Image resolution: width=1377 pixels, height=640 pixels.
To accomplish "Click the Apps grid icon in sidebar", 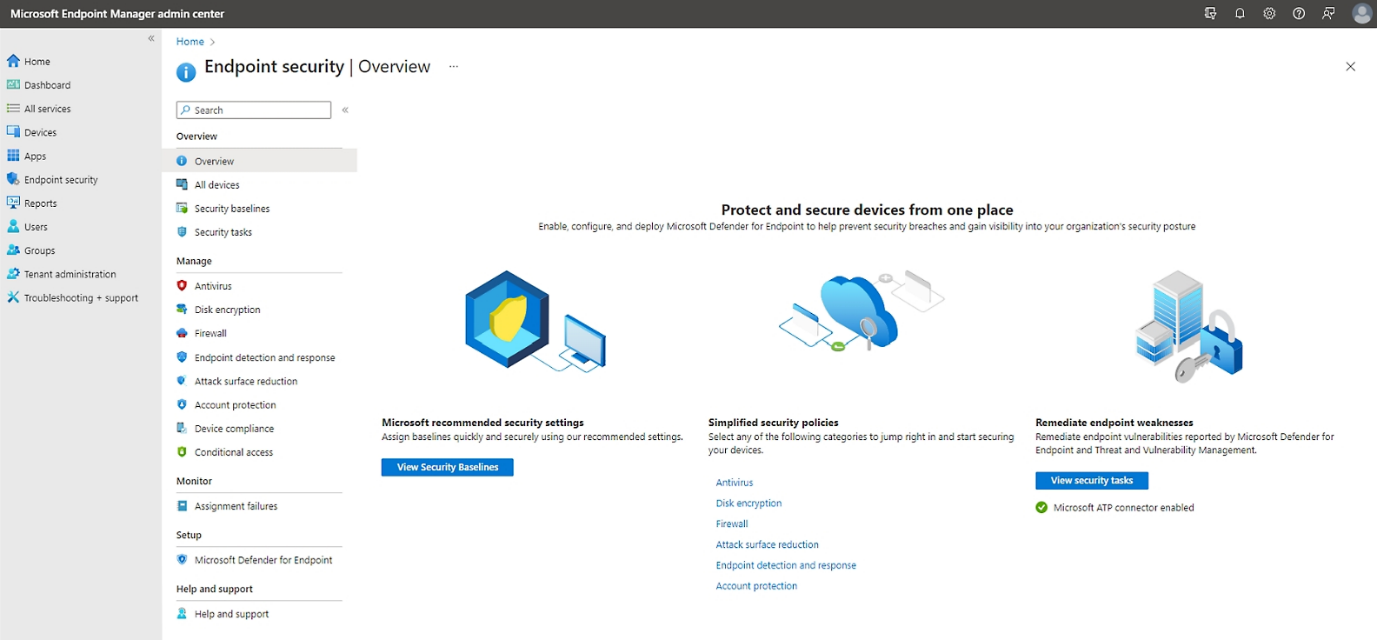I will click(13, 156).
